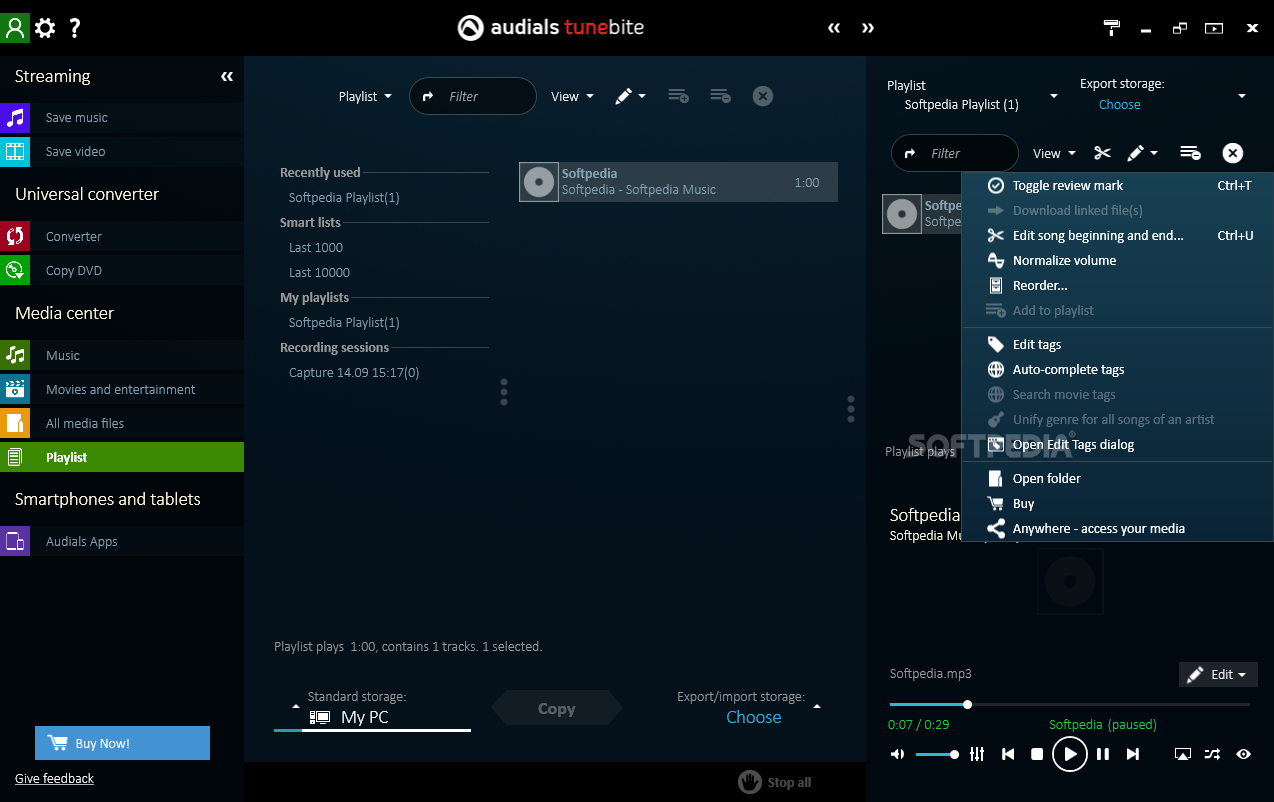Choose Anywhere - access your media
Viewport: 1274px width, 802px height.
coord(1117,528)
